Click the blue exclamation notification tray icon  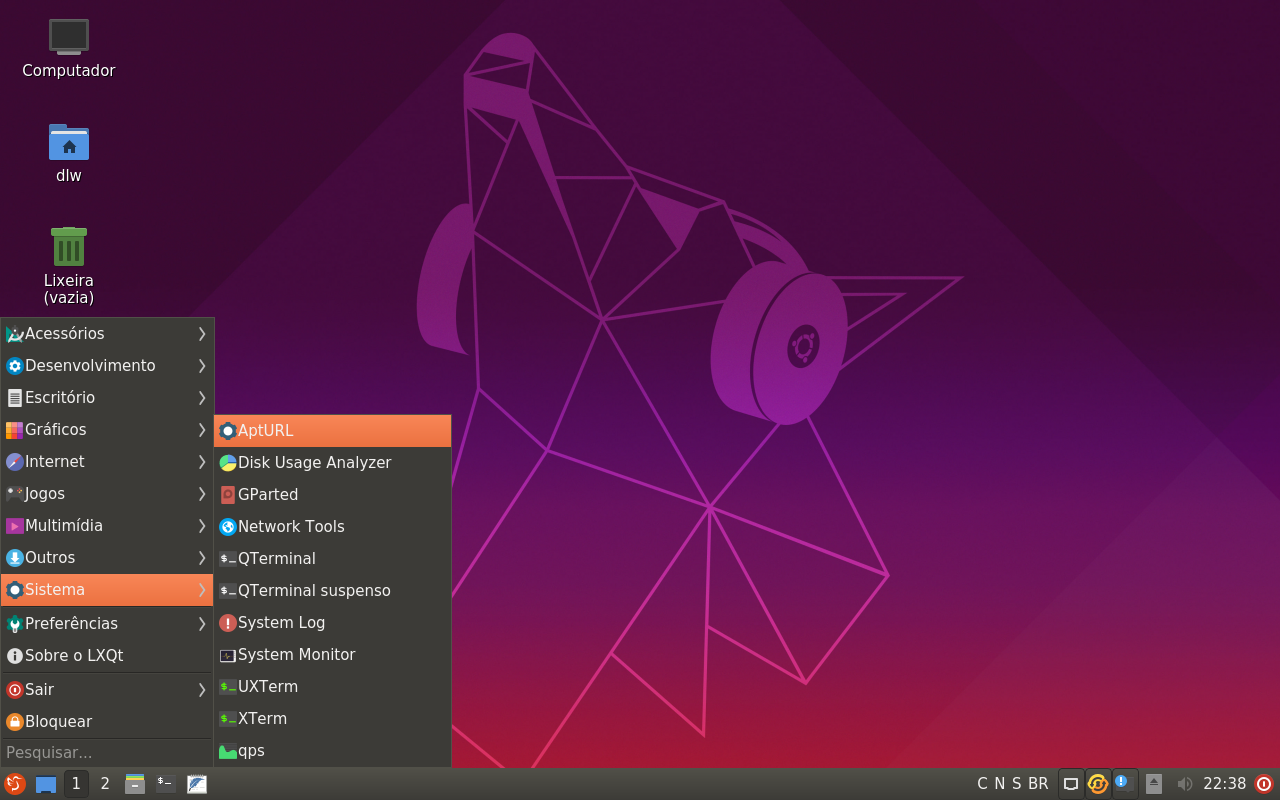coord(1125,784)
